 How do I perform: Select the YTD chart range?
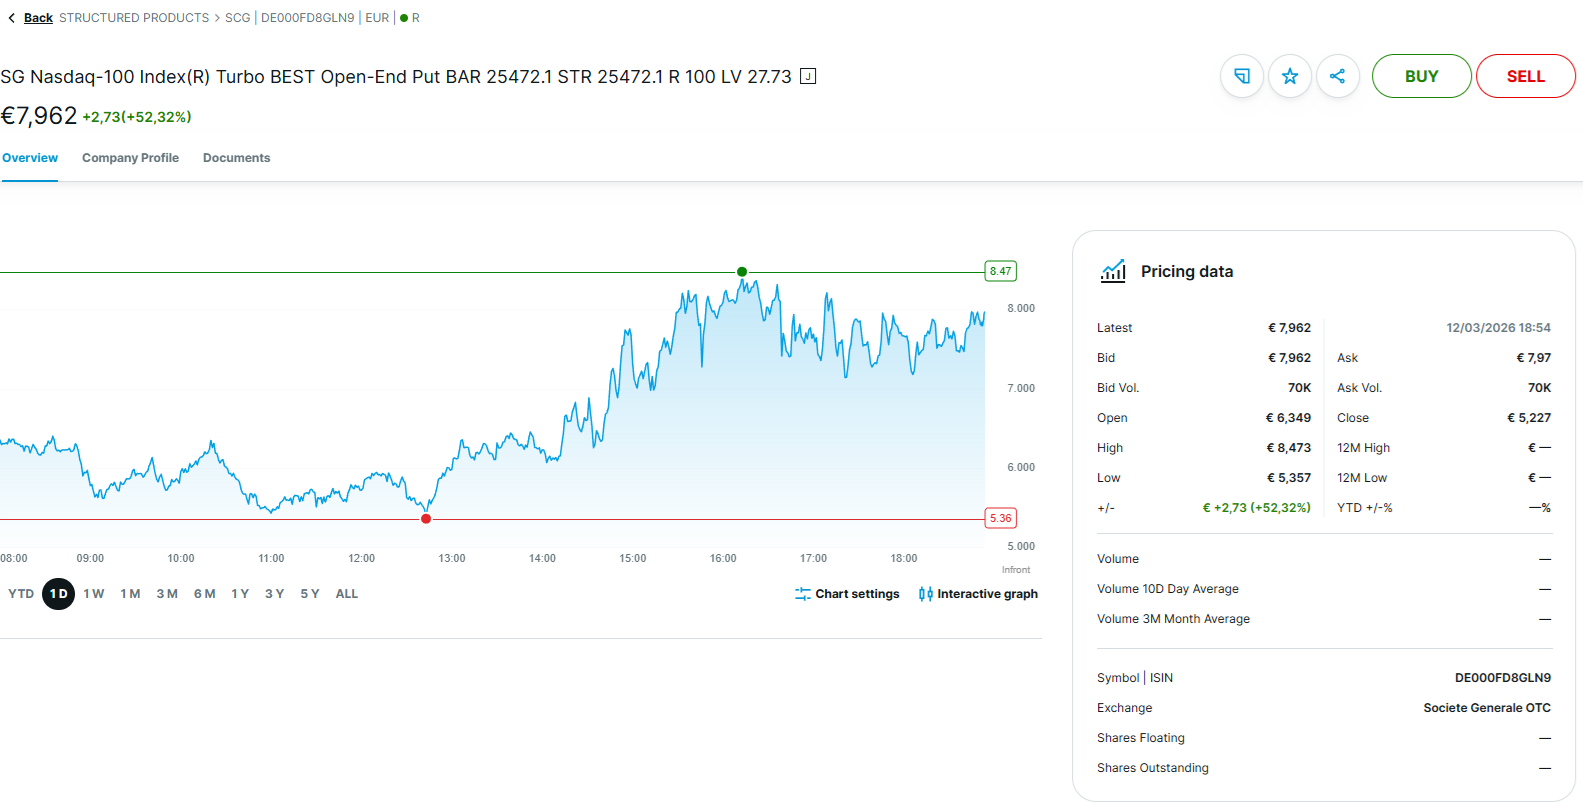[21, 594]
